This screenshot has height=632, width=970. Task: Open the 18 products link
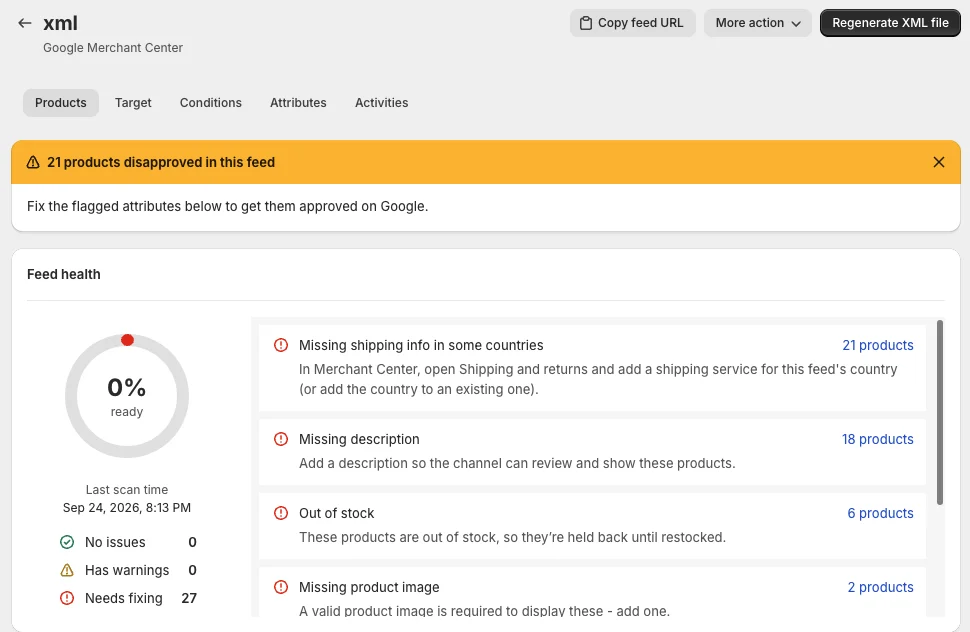click(877, 439)
